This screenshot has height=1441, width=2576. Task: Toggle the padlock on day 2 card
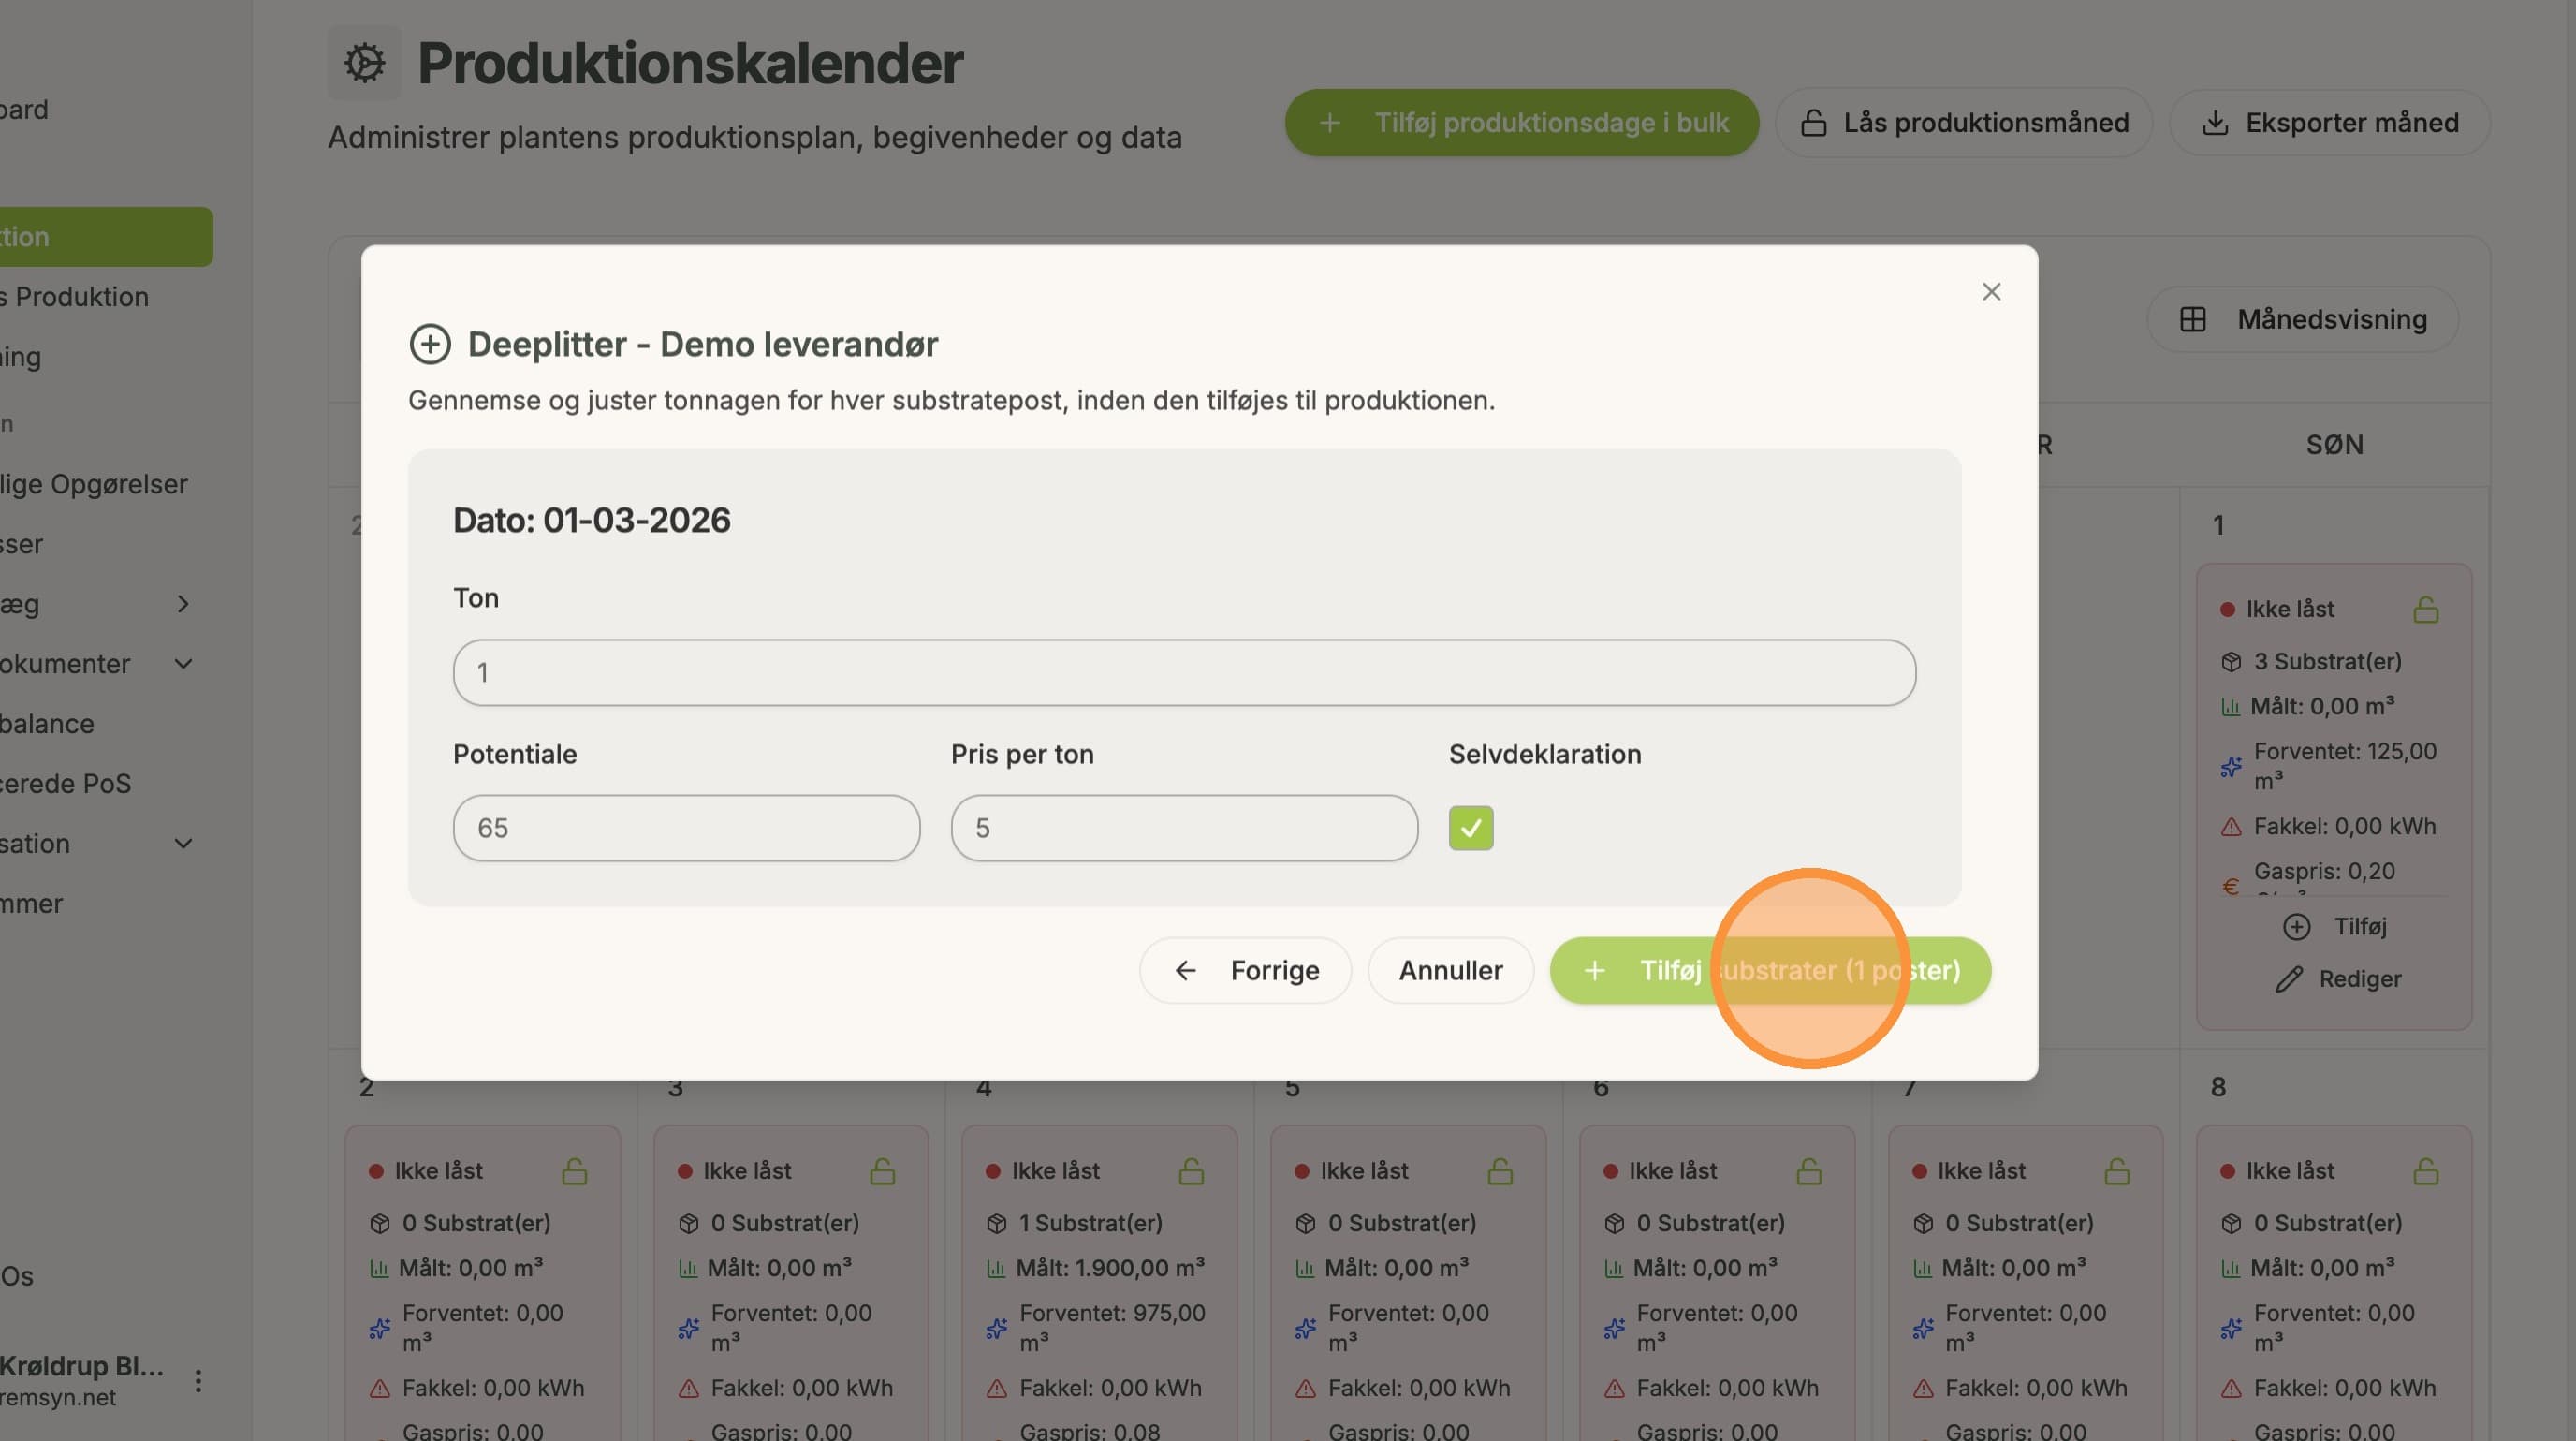(x=575, y=1171)
